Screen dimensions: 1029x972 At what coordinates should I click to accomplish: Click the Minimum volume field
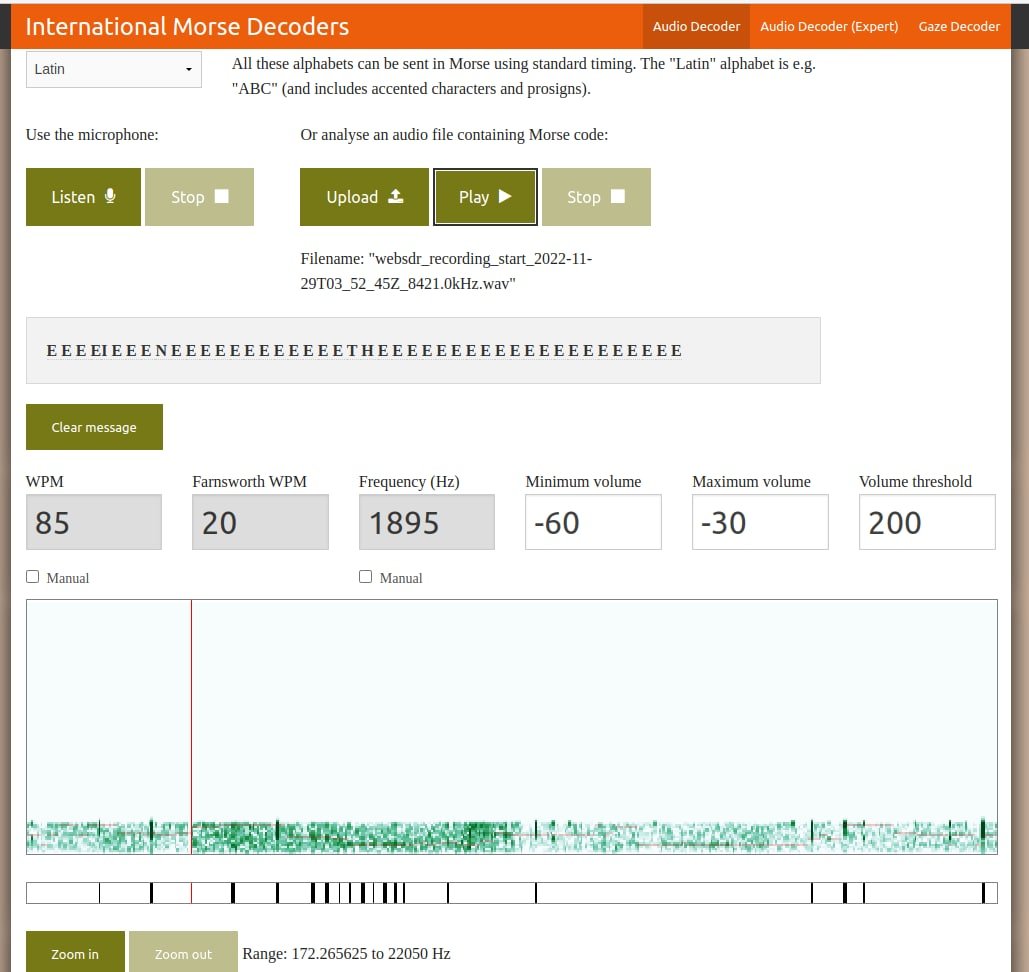pyautogui.click(x=593, y=522)
